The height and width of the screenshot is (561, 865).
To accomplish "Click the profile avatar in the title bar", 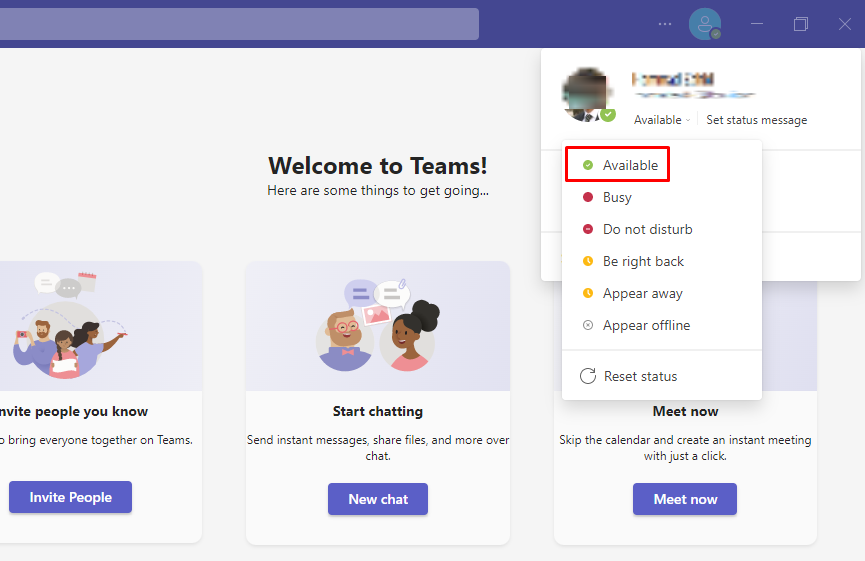I will tap(705, 24).
